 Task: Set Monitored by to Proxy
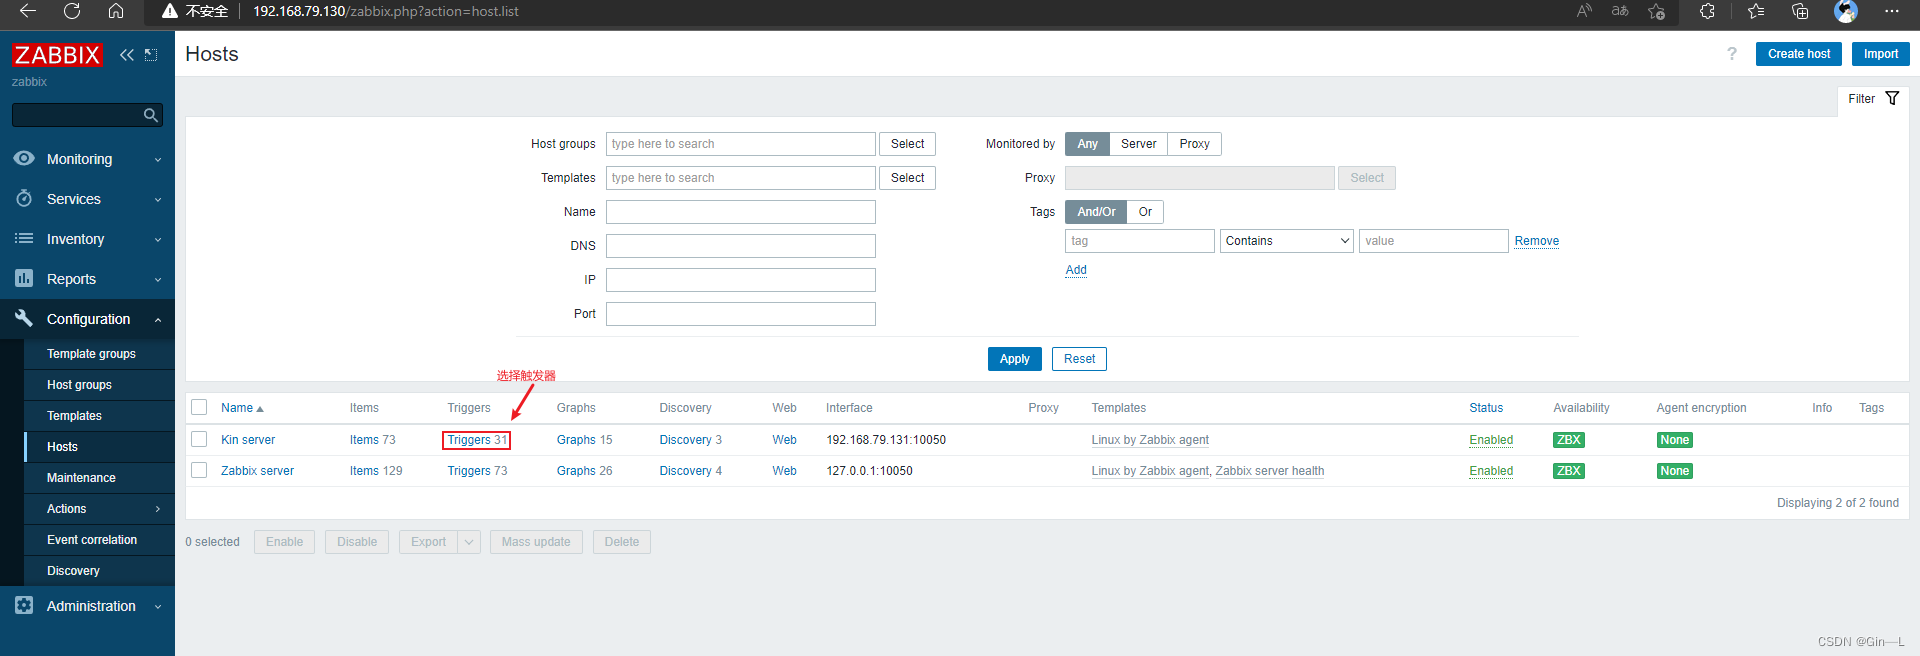click(1194, 144)
